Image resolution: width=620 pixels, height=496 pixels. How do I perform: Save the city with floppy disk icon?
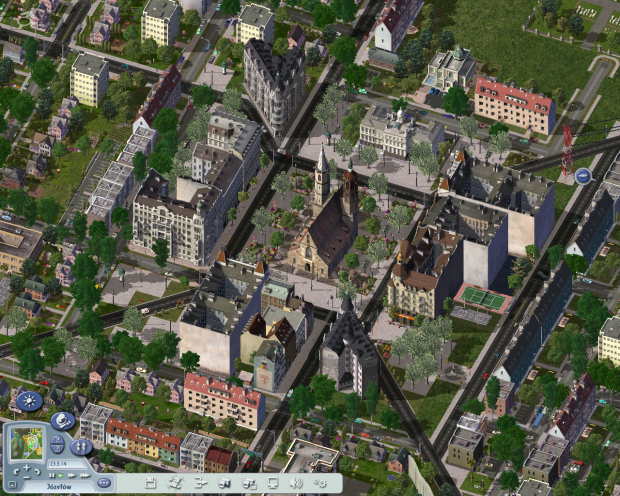click(150, 483)
